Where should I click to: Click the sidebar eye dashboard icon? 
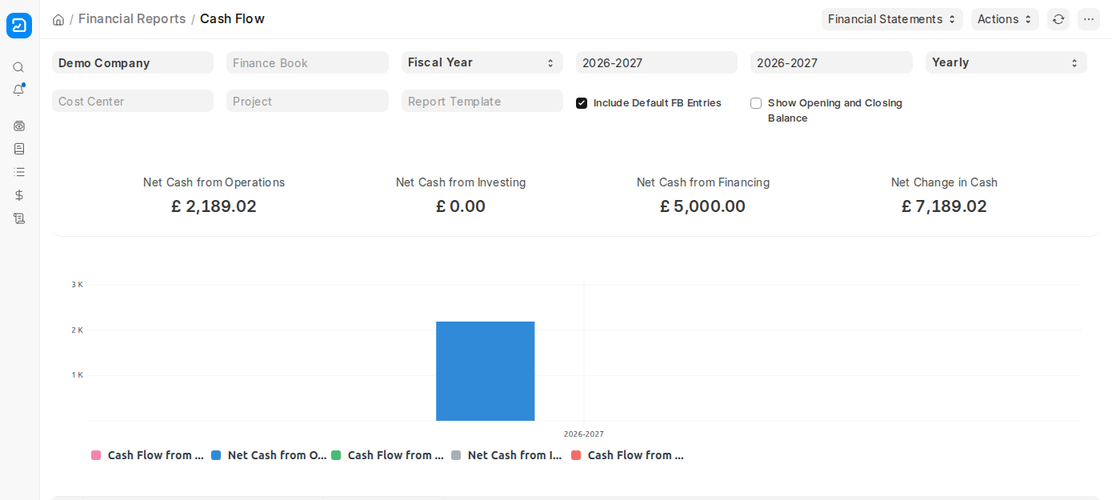[x=19, y=126]
